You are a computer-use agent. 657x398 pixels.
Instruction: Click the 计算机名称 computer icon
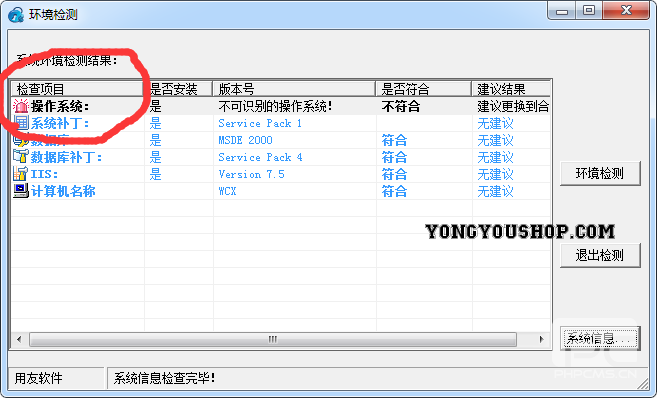[x=21, y=191]
